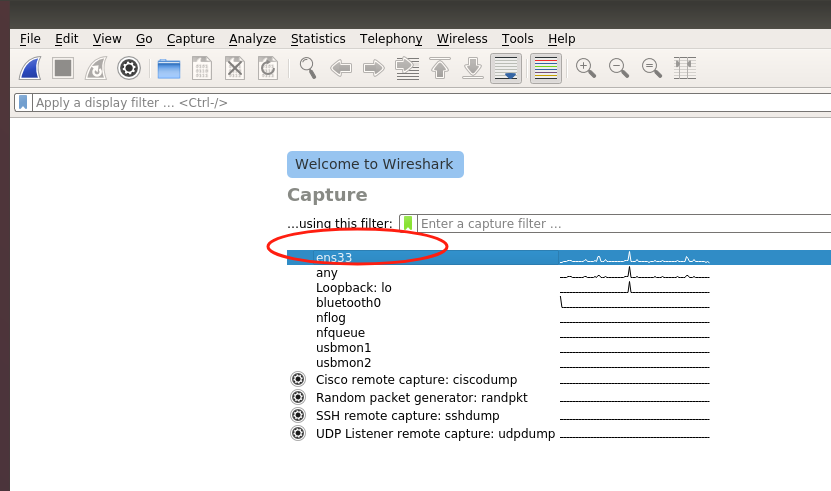Open the Edit menu
Screen dimensions: 831x491
pyautogui.click(x=66, y=39)
